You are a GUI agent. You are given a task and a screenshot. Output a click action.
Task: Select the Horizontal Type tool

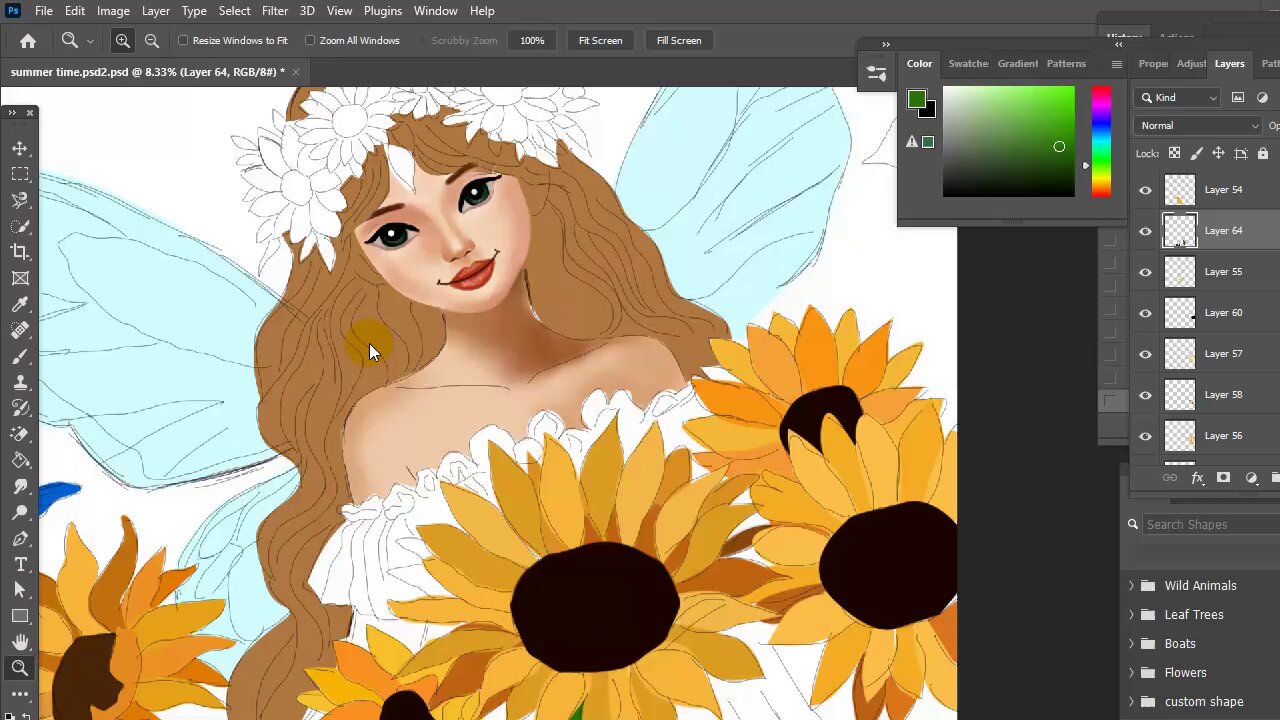[20, 564]
